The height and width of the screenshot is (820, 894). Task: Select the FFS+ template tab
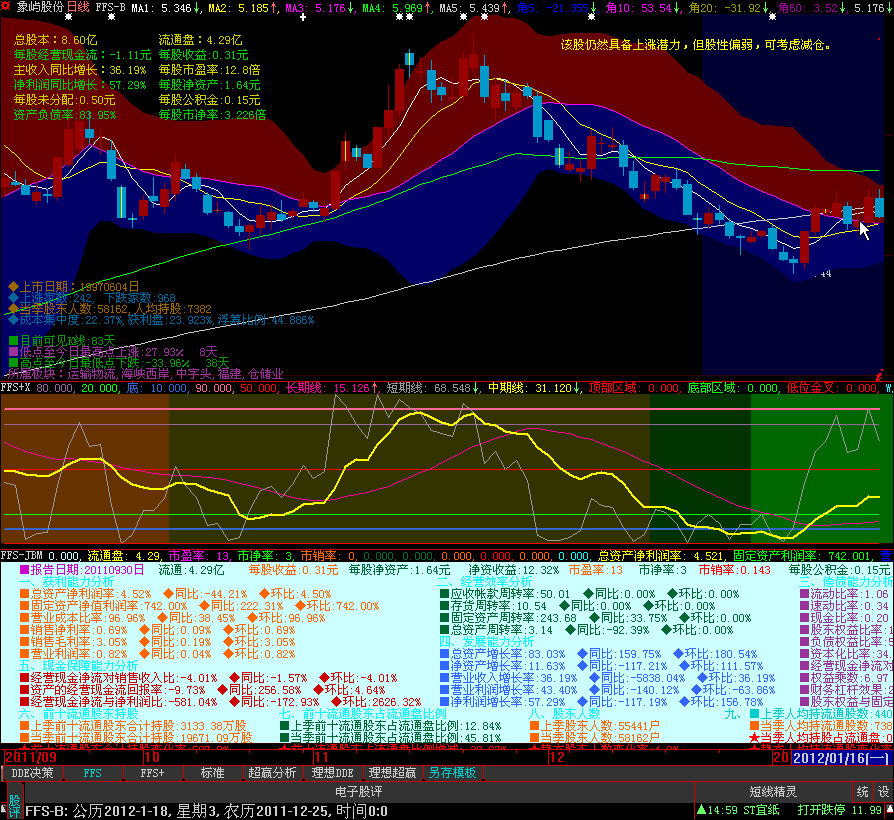pos(152,773)
